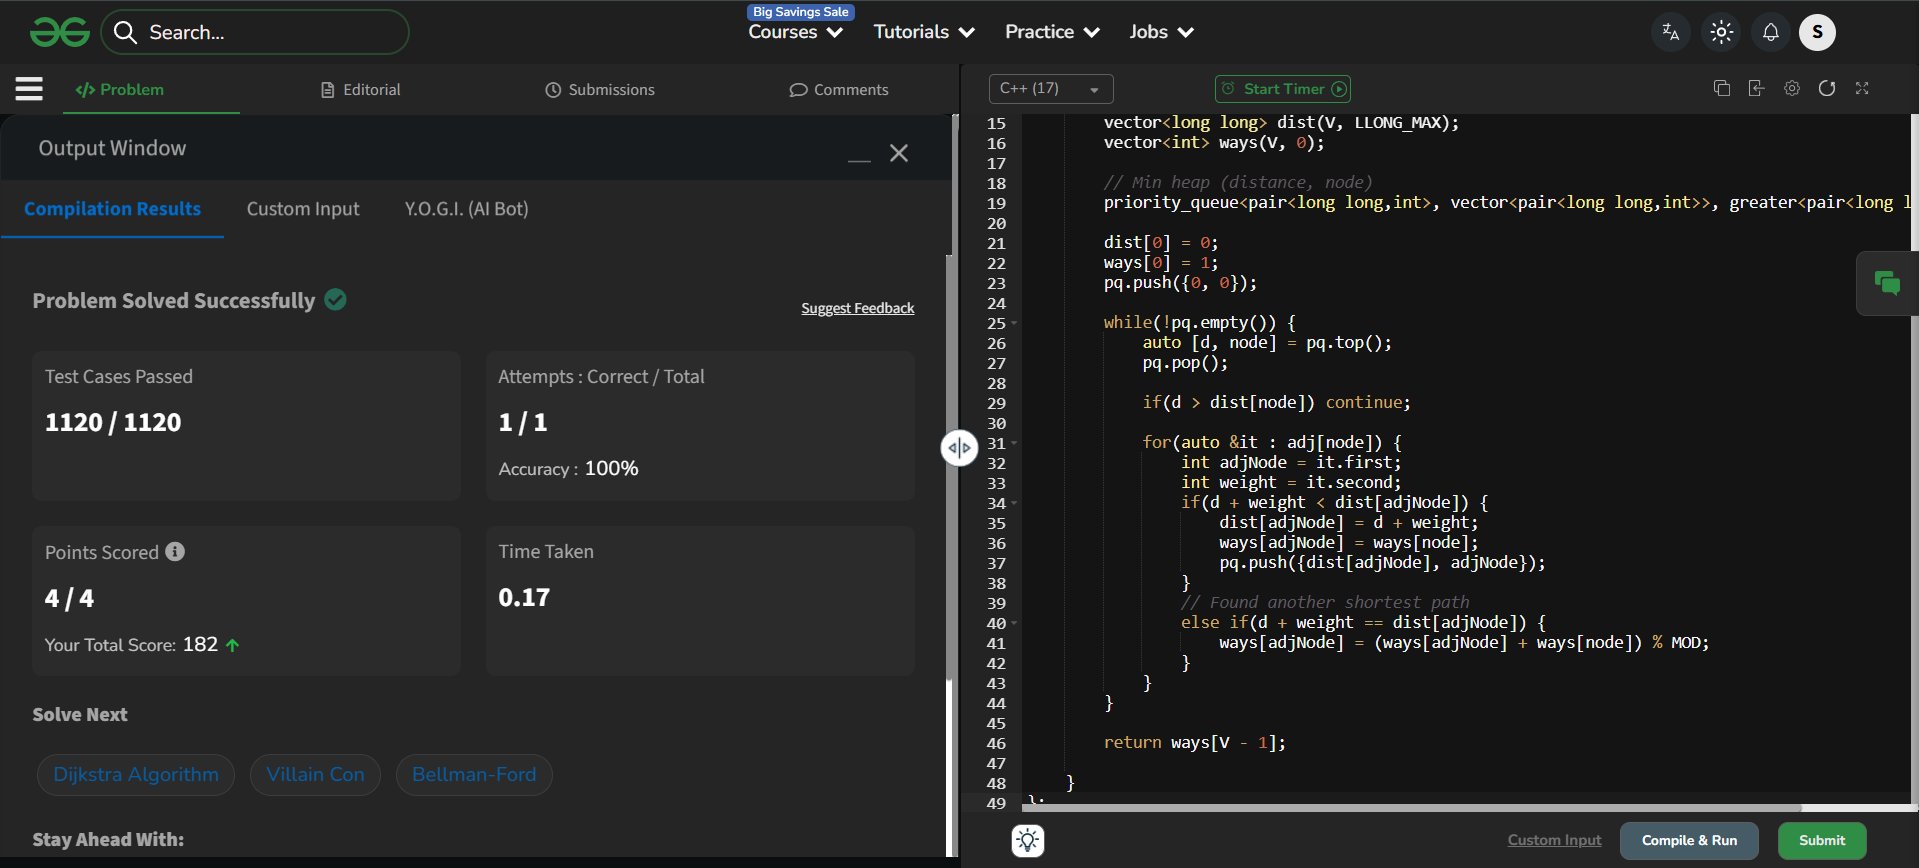The image size is (1919, 868).
Task: Open the green chat bubble widget
Action: click(1886, 284)
